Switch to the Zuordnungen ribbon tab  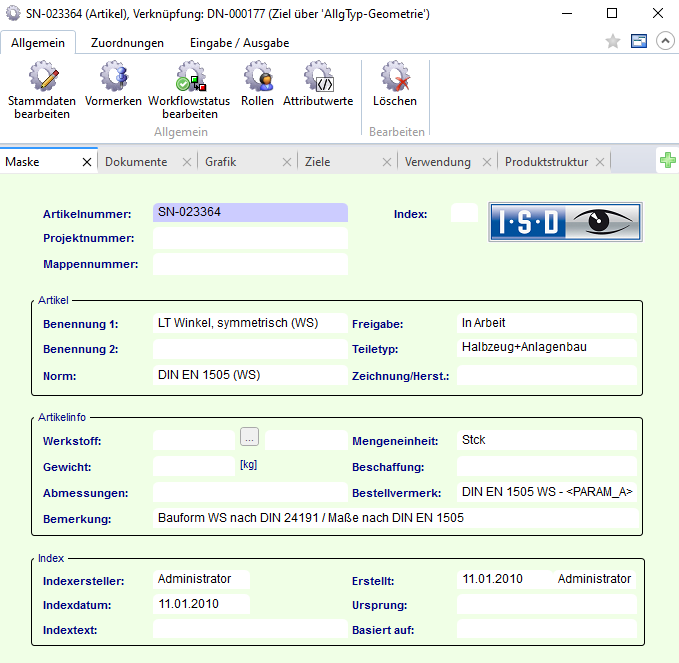point(127,43)
